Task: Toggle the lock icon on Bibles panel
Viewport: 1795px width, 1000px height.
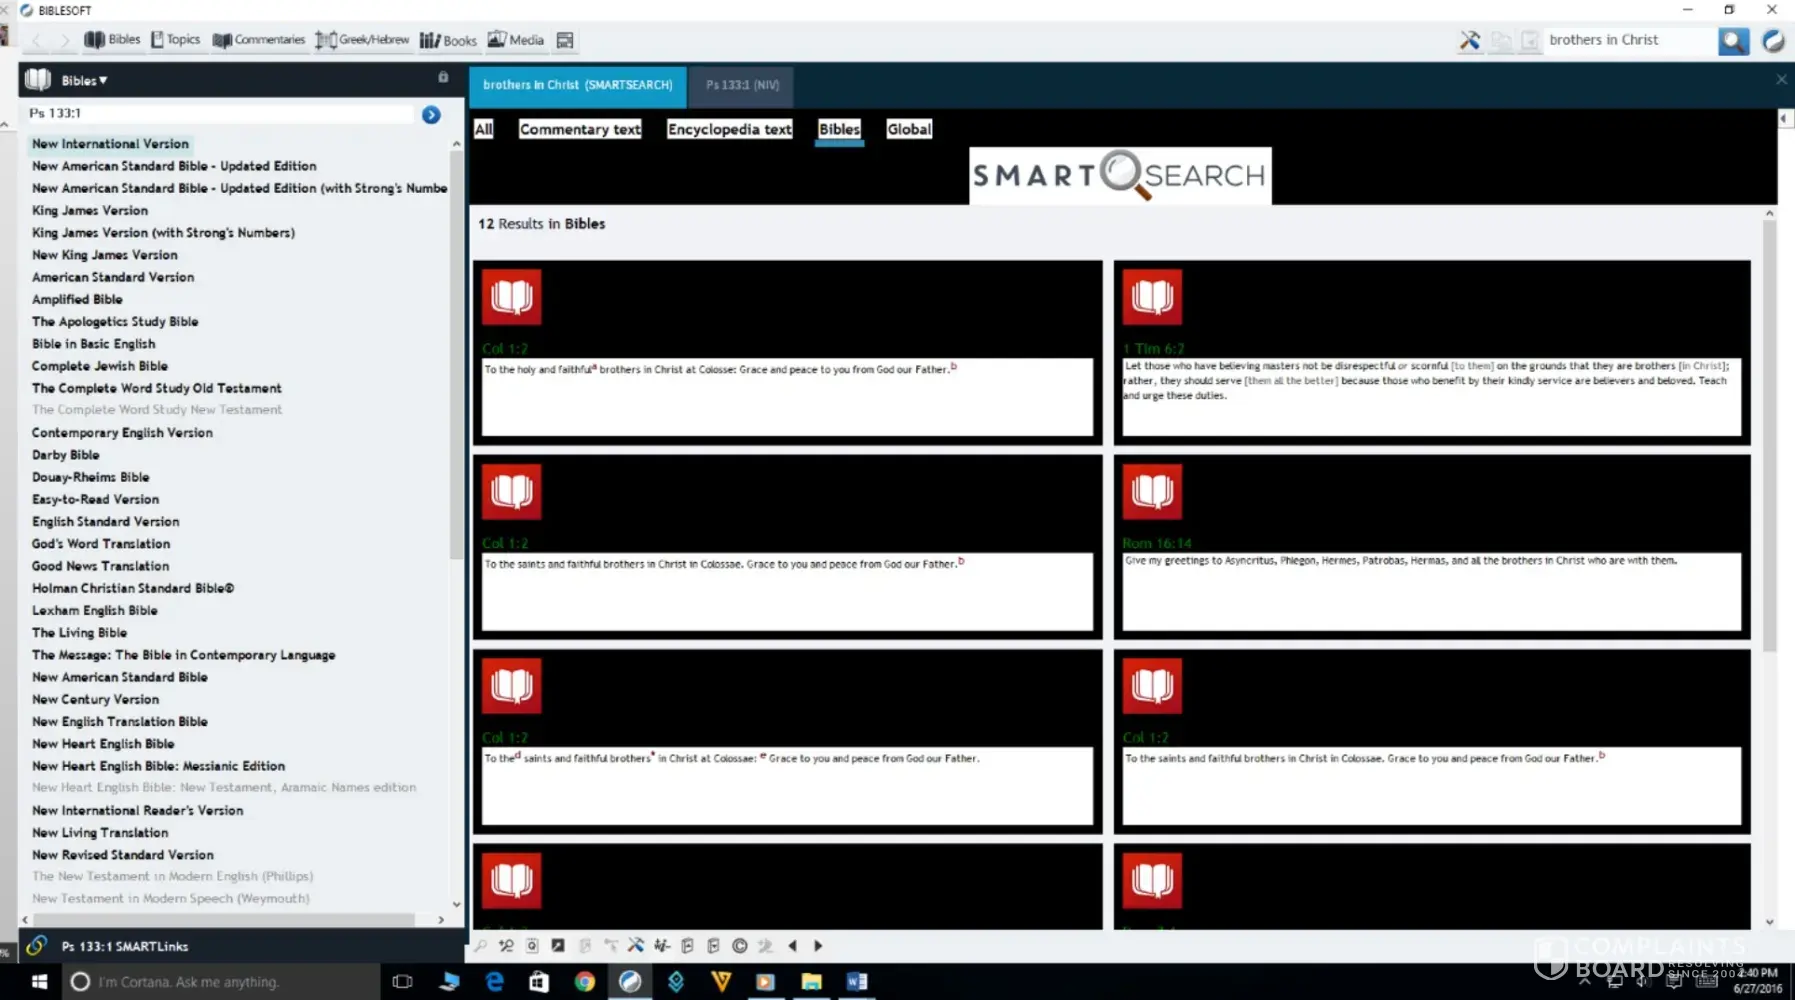Action: (443, 77)
